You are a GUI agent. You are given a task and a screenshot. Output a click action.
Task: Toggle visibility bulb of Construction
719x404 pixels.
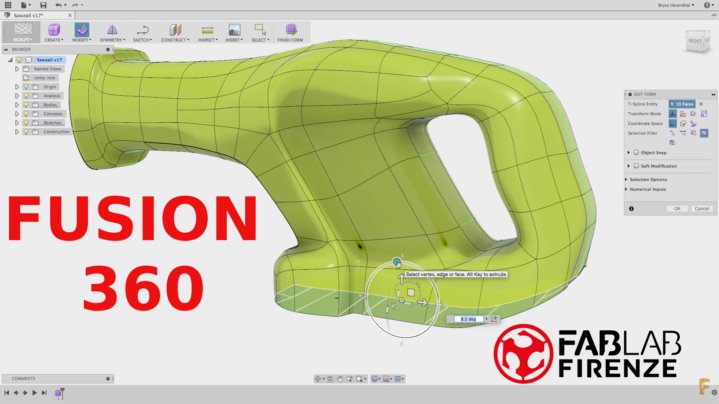pyautogui.click(x=26, y=132)
